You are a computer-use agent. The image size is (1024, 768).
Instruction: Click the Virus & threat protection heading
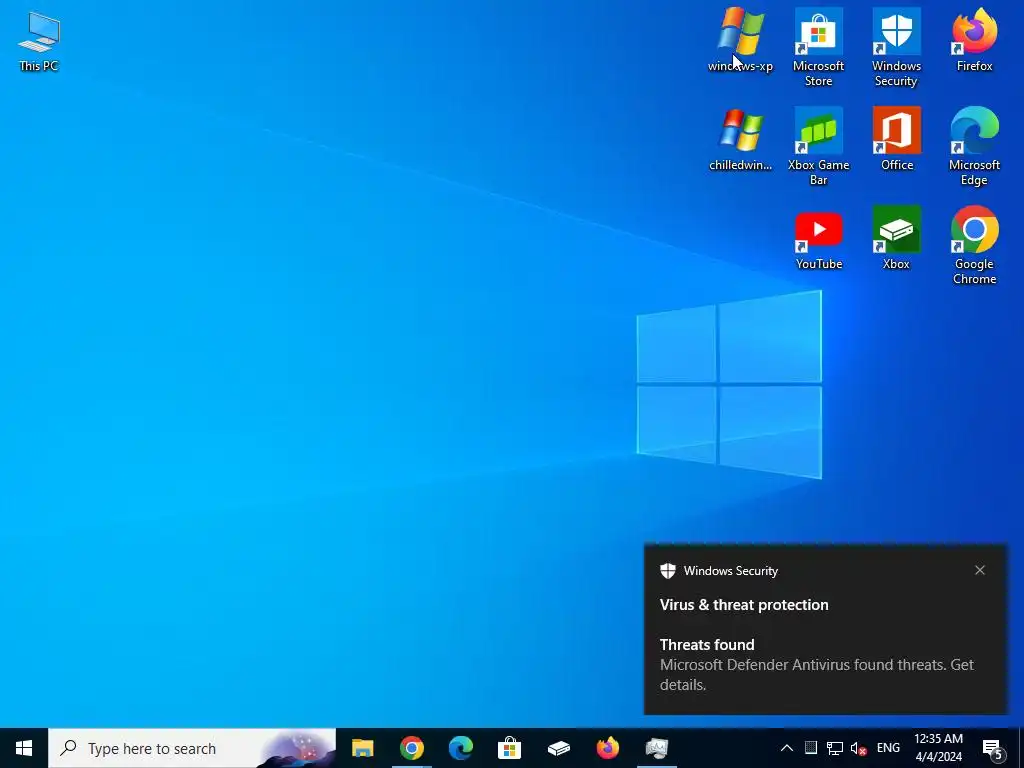pyautogui.click(x=744, y=605)
